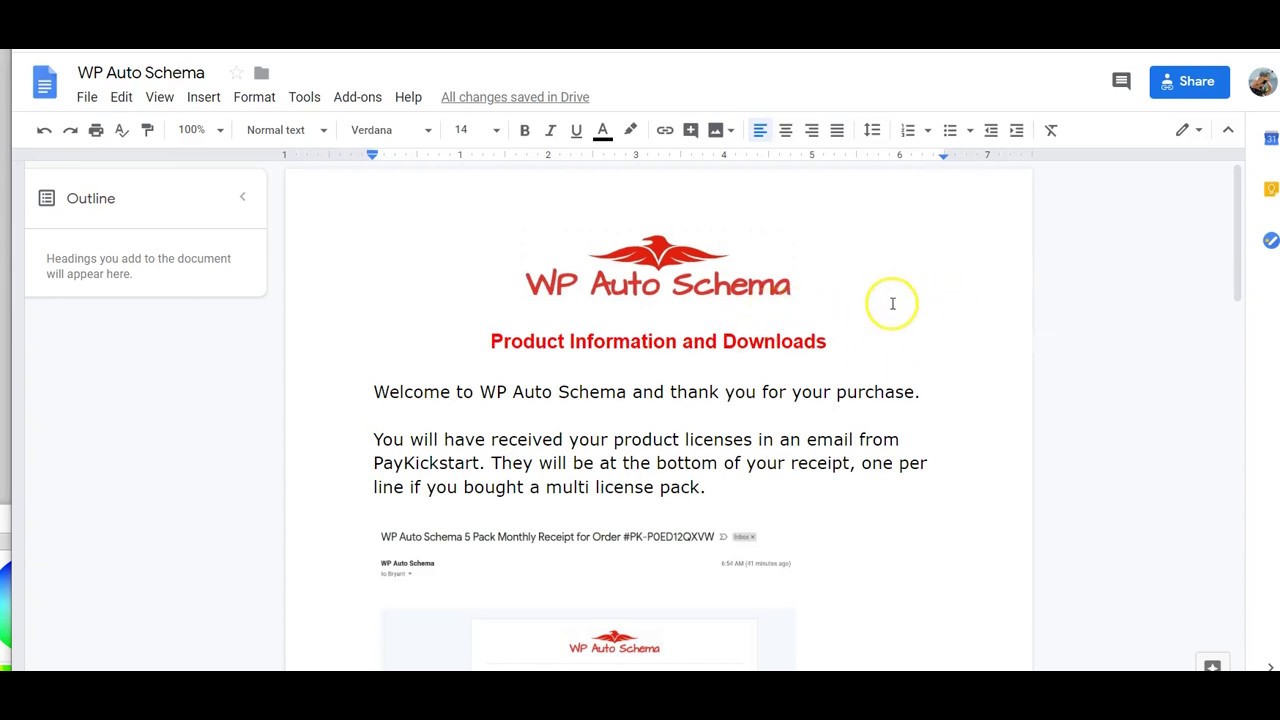The image size is (1280, 720).
Task: Open editing mode pencil dropdown
Action: pyautogui.click(x=1188, y=130)
